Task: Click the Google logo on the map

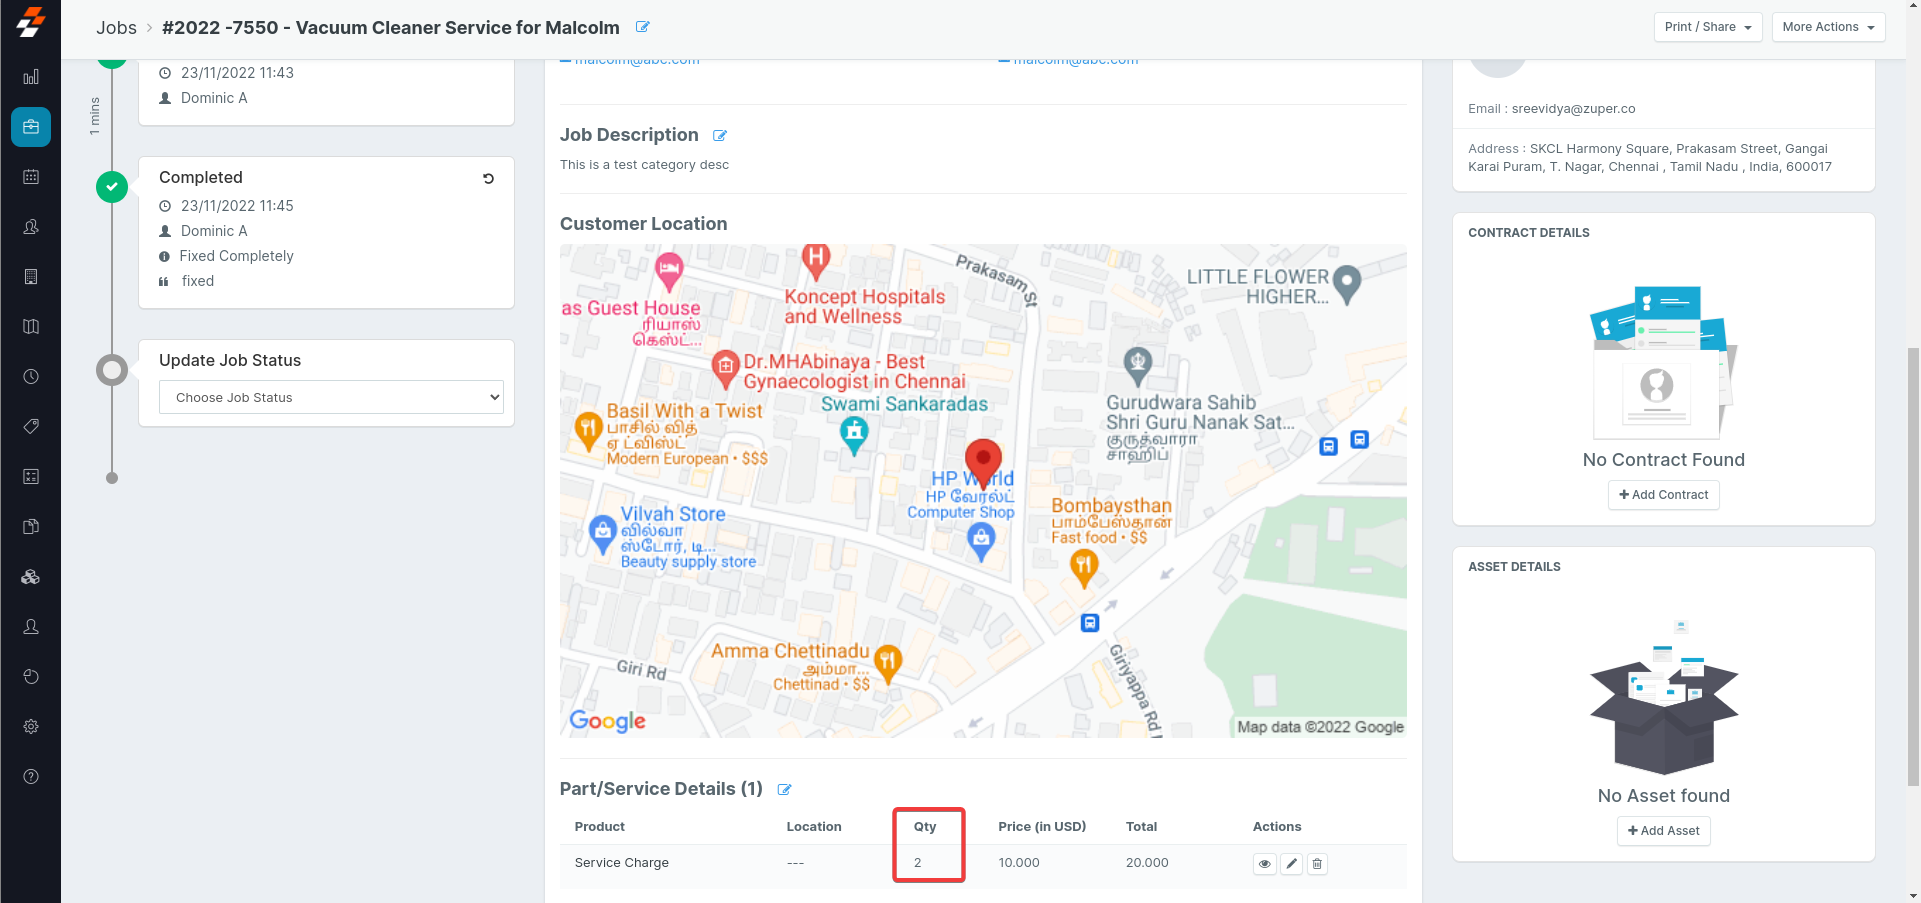Action: point(607,721)
